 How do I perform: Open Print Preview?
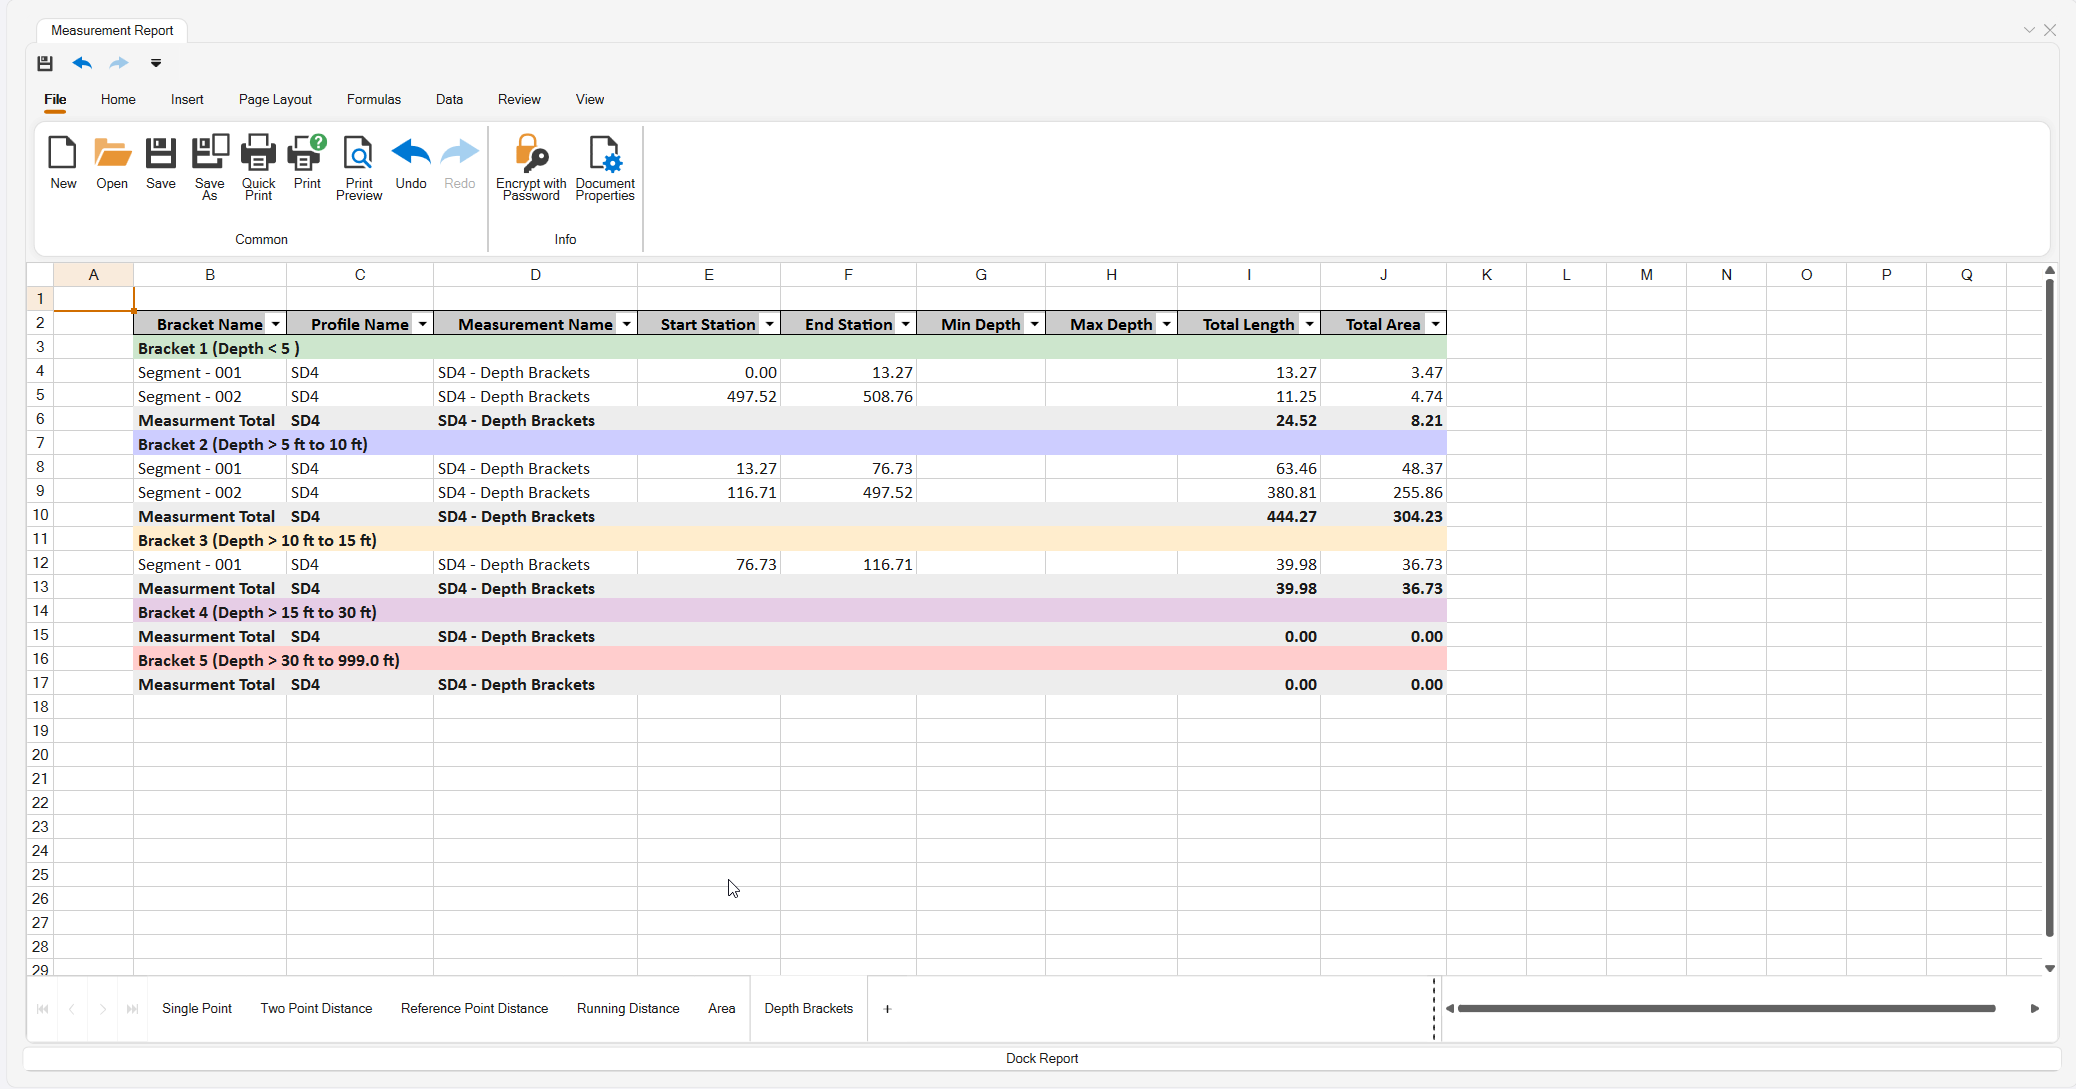click(358, 154)
